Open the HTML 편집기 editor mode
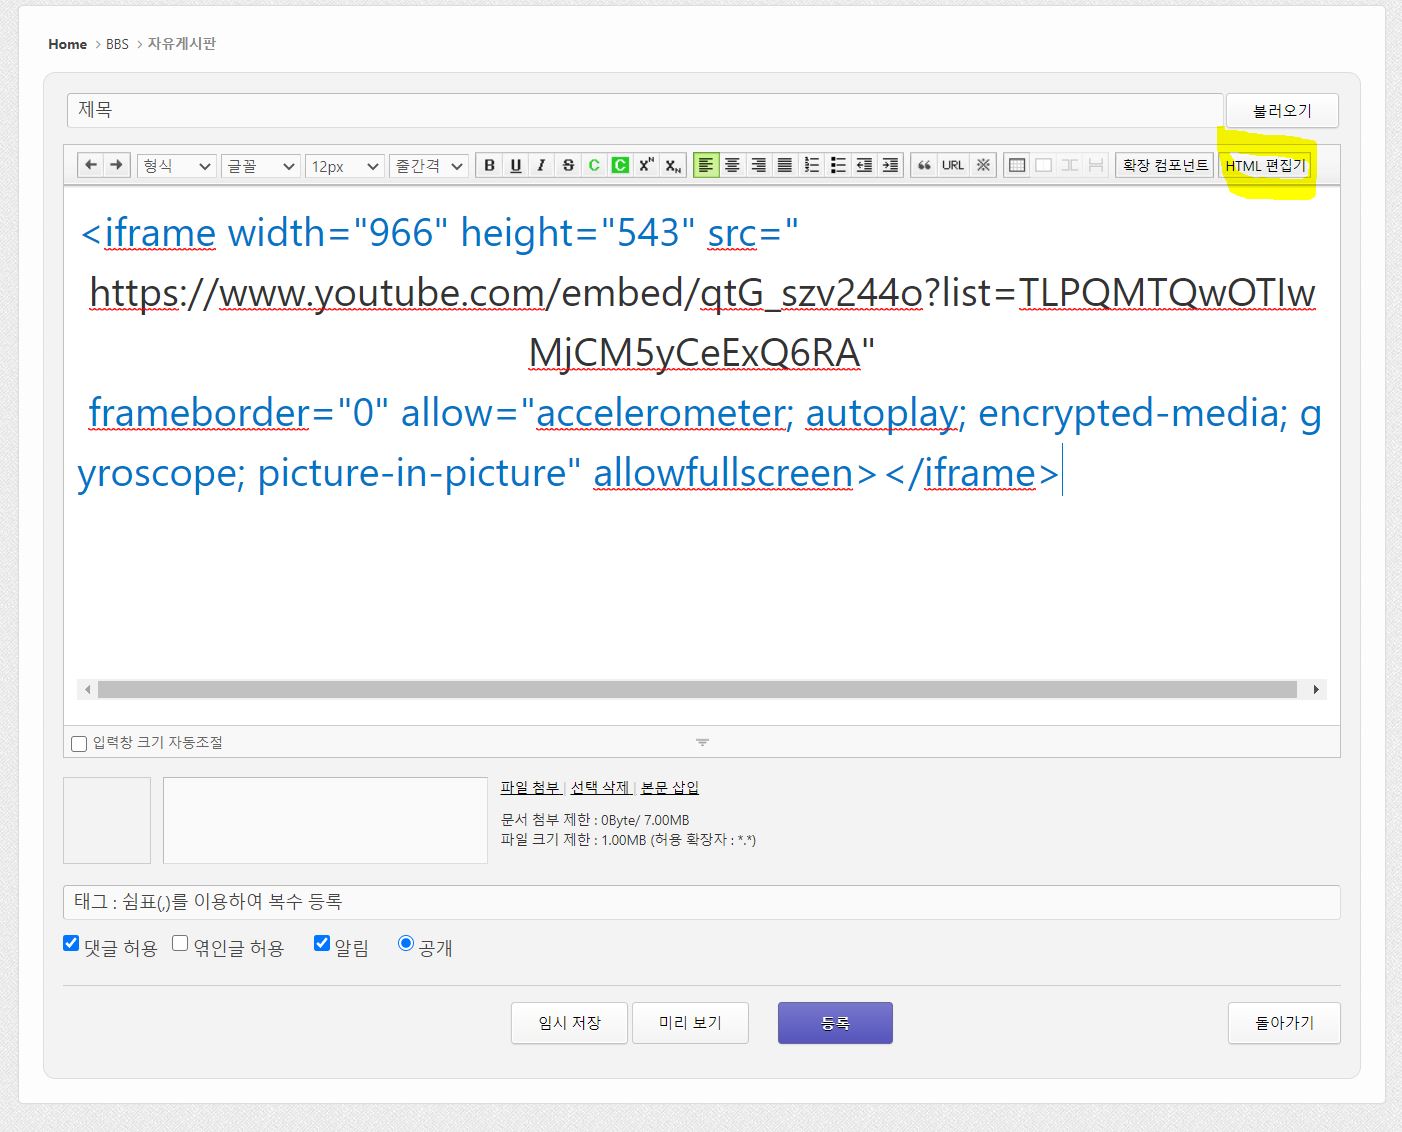This screenshot has height=1132, width=1402. click(1265, 166)
